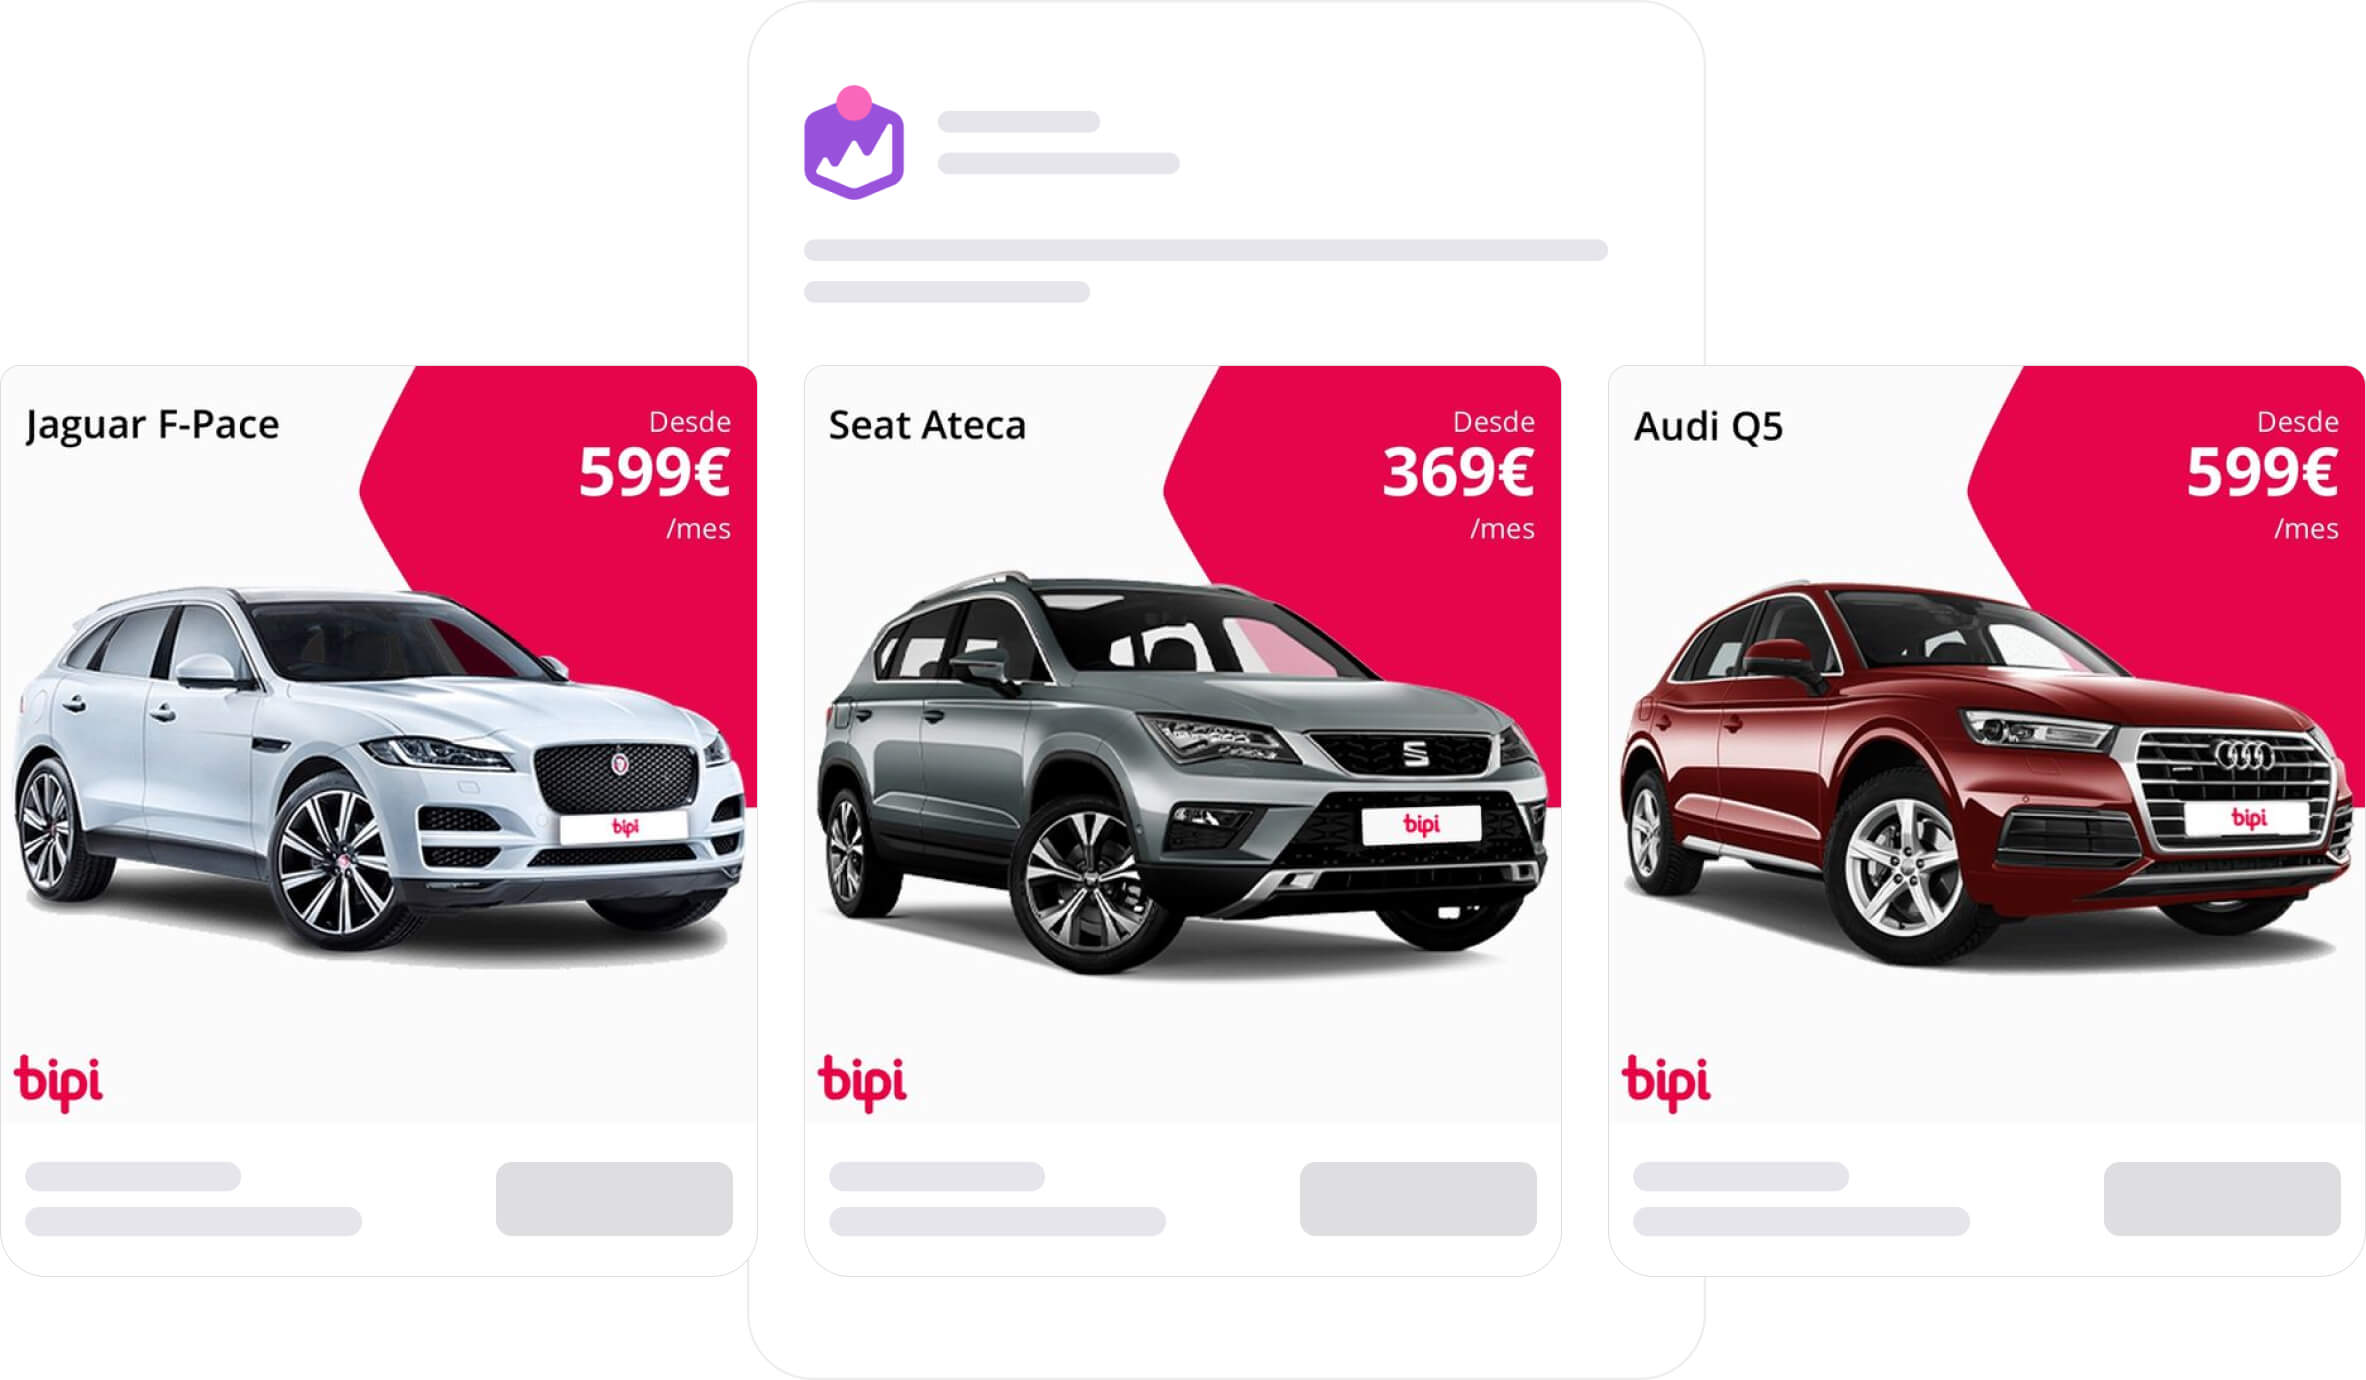The height and width of the screenshot is (1380, 2366).
Task: Click bipi license plate on the Jaguar
Action: tap(624, 827)
